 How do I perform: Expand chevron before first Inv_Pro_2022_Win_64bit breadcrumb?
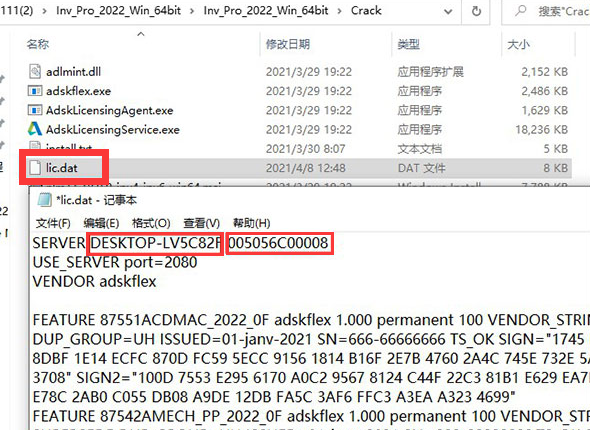point(44,11)
